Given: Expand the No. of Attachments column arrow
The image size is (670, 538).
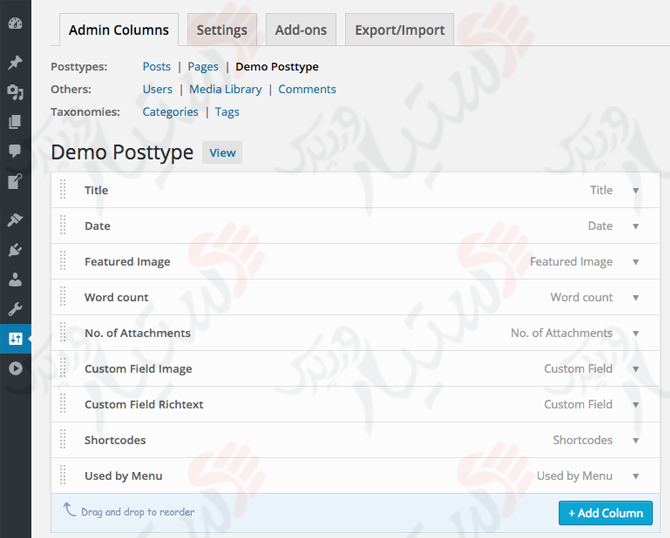Looking at the screenshot, I should 636,333.
